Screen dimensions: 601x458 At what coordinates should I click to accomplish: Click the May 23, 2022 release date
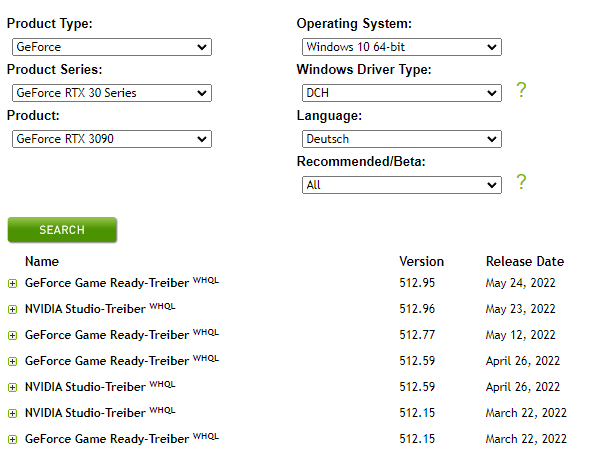520,309
